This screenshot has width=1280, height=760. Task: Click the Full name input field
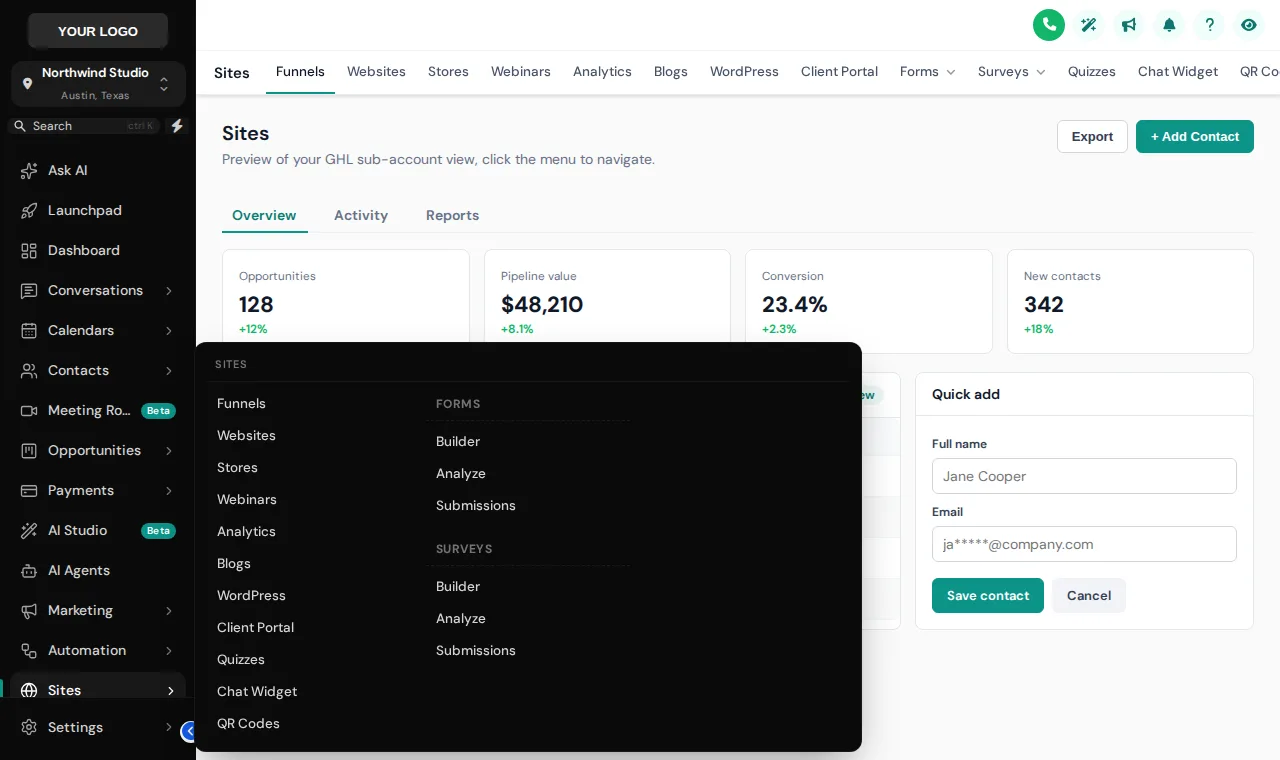click(x=1084, y=476)
